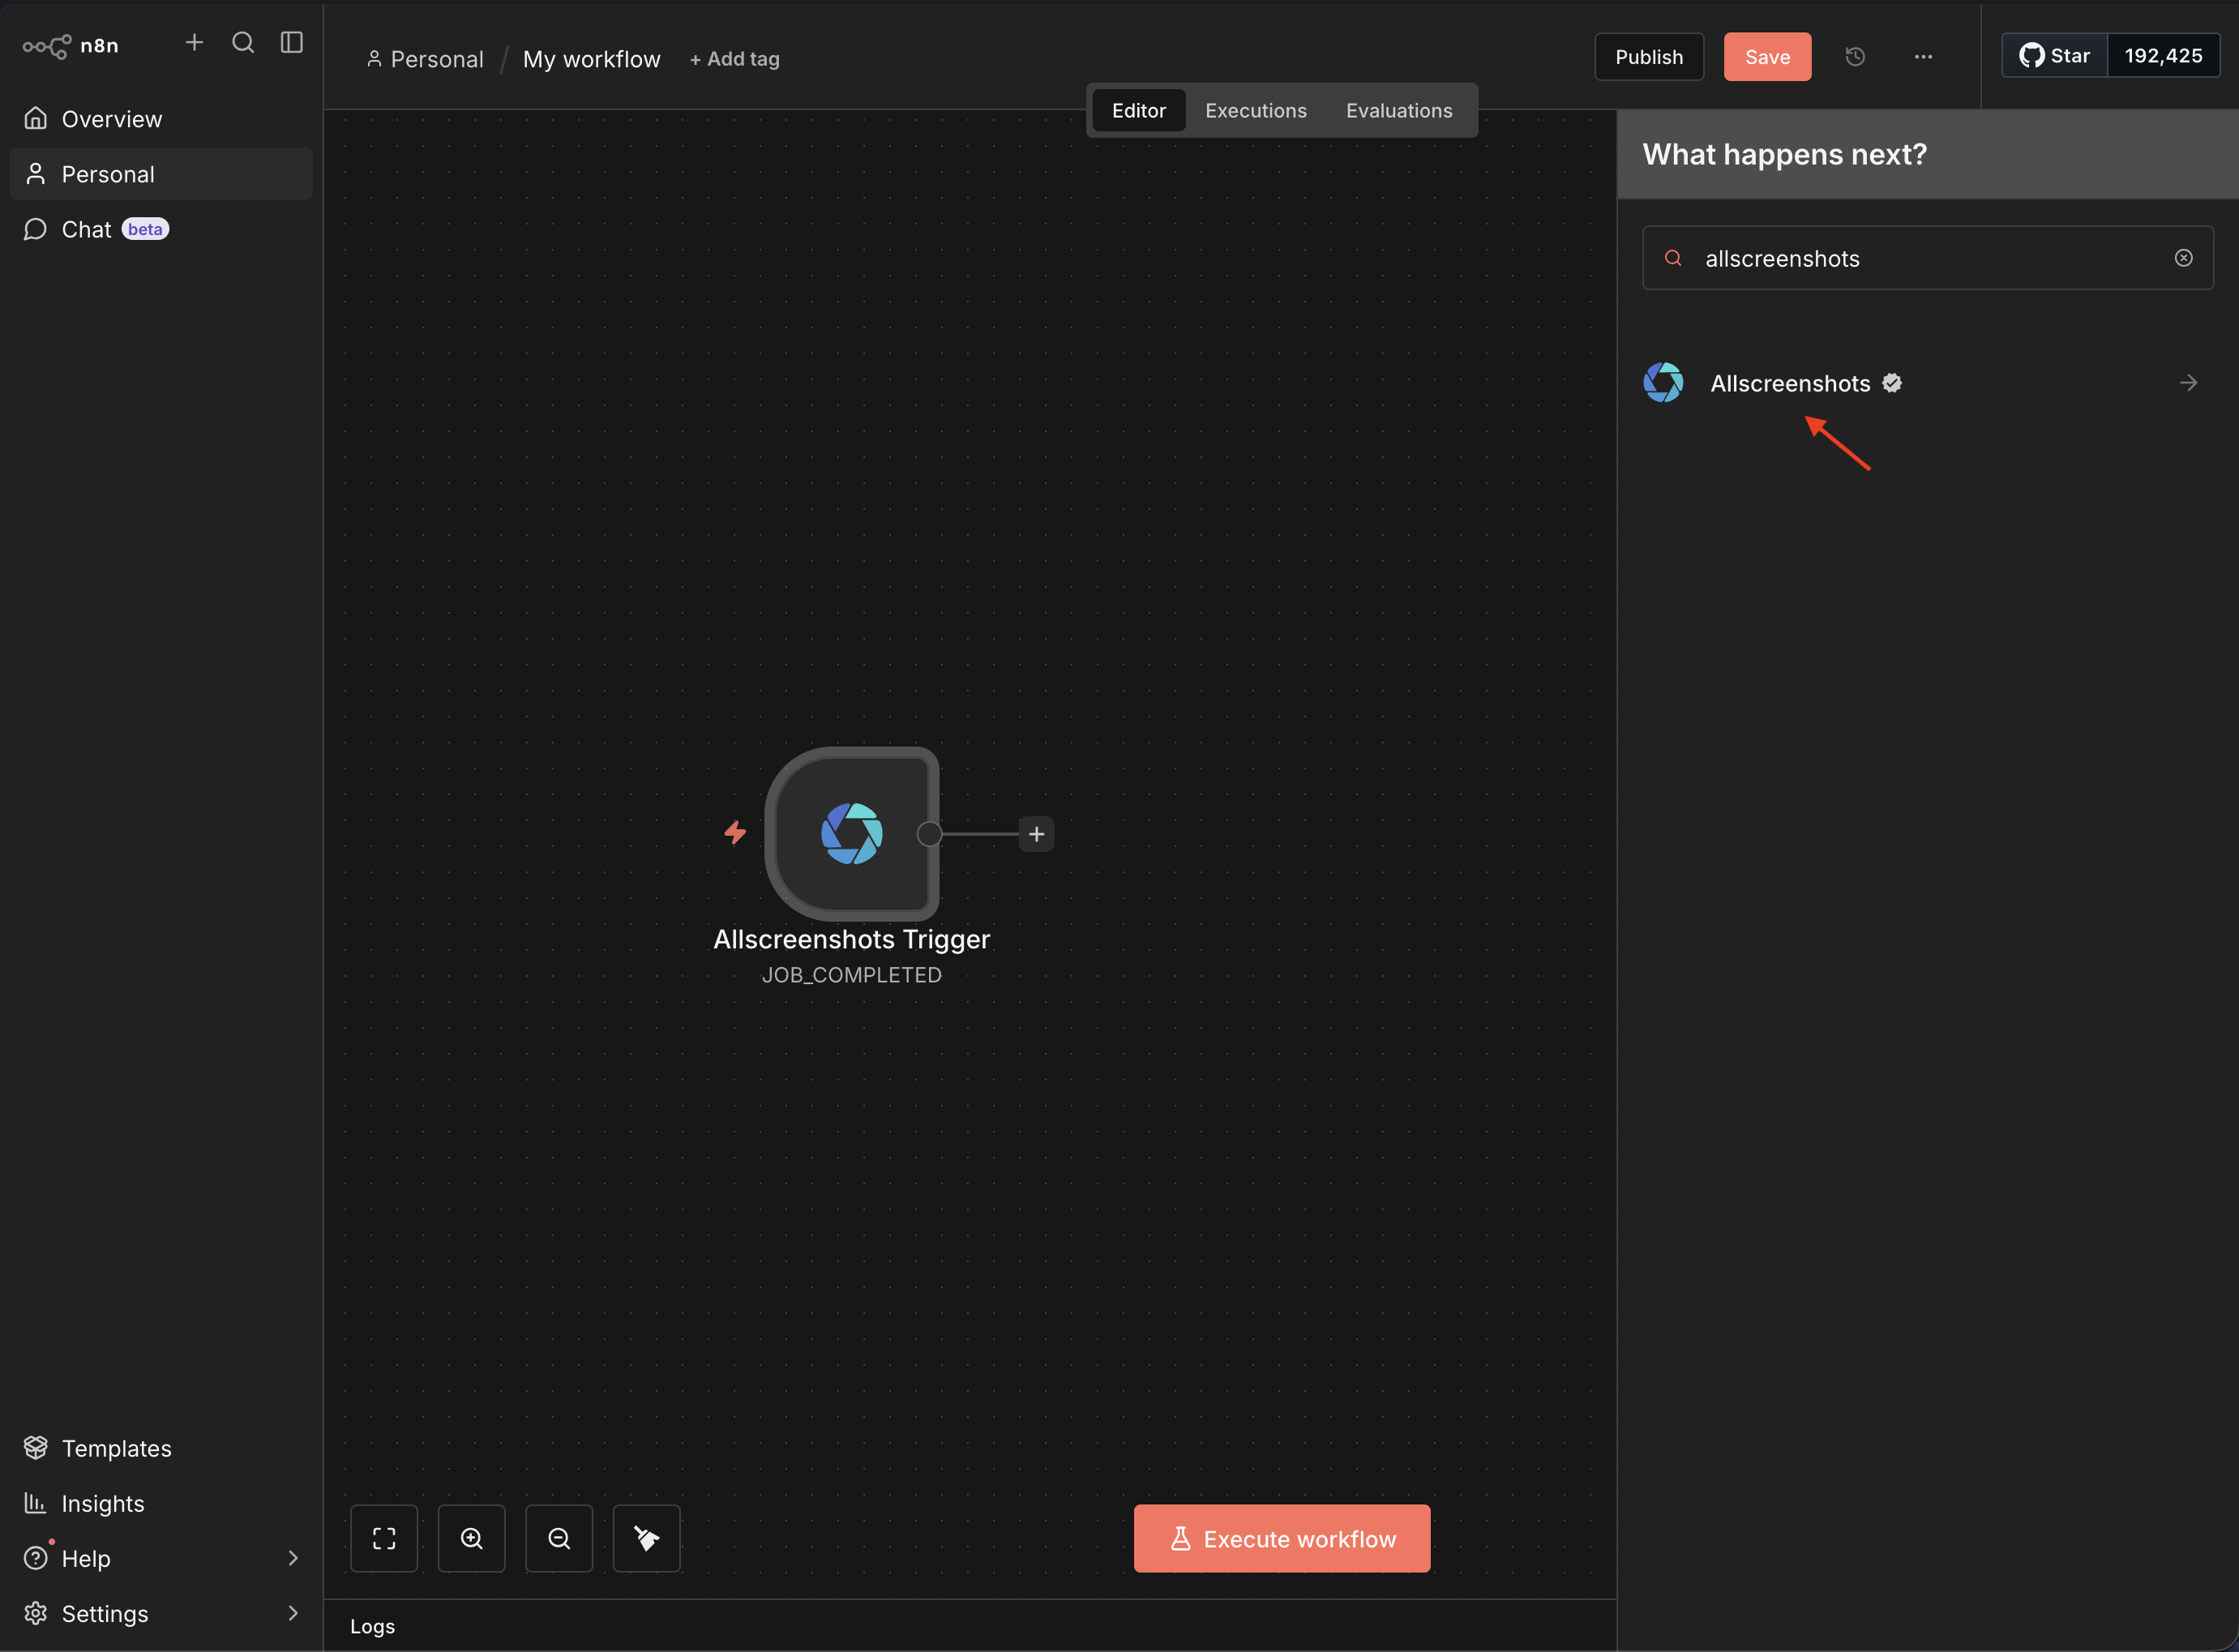Click the GitHub Star button
The height and width of the screenshot is (1652, 2239).
pyautogui.click(x=2055, y=56)
